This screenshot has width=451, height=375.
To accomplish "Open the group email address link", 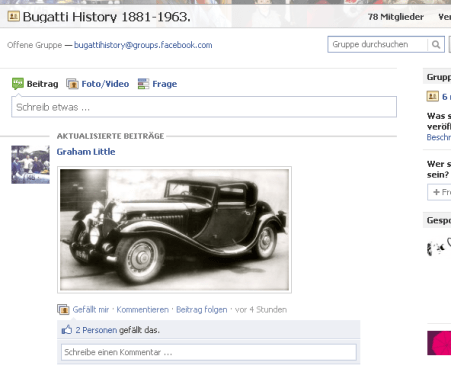I will [x=143, y=45].
